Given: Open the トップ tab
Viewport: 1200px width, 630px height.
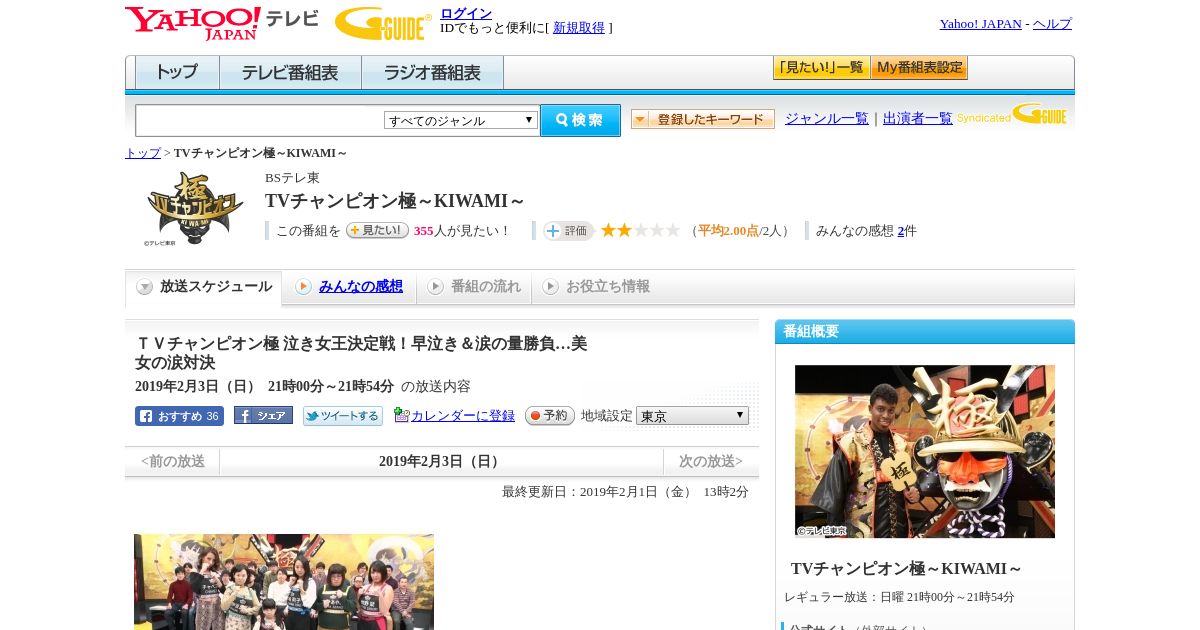Looking at the screenshot, I should point(177,73).
